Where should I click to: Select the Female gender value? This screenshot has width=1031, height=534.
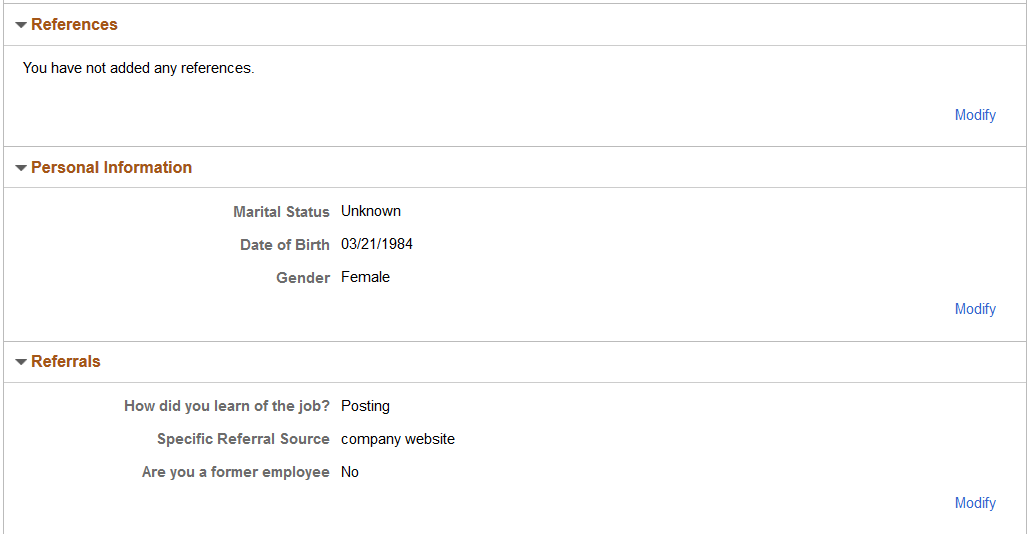366,278
